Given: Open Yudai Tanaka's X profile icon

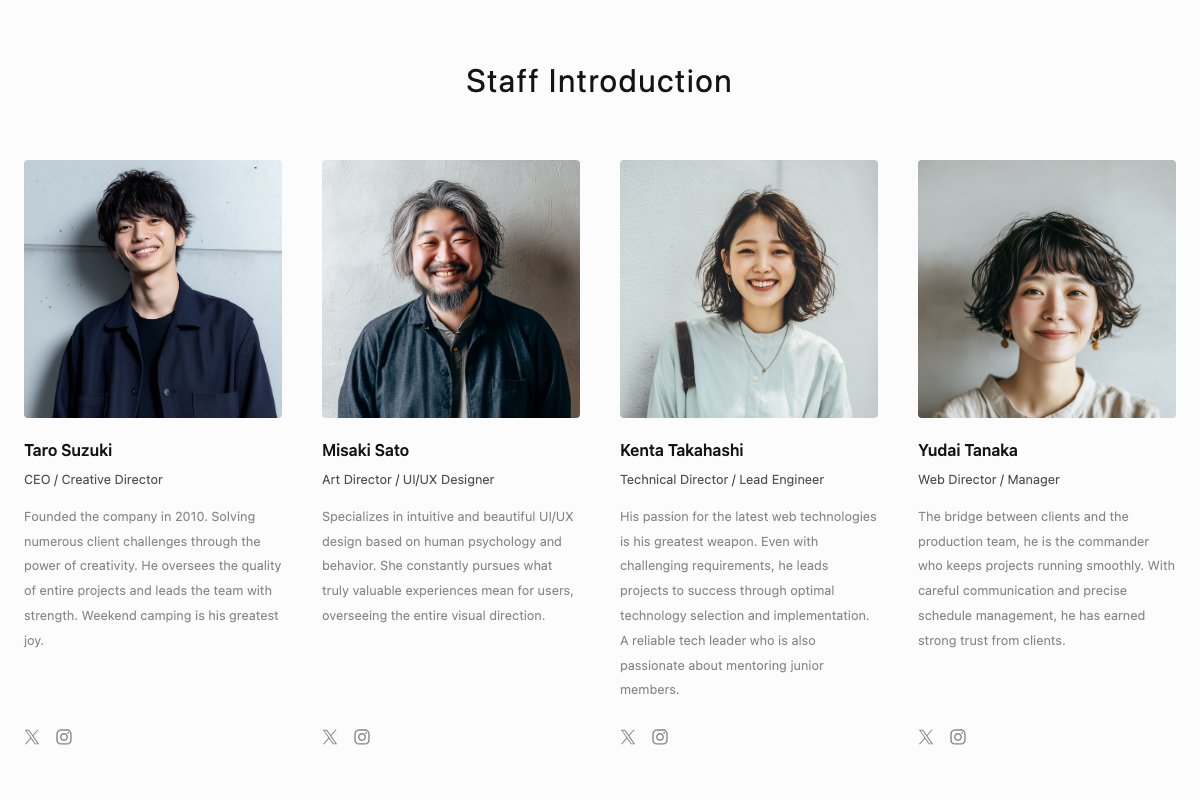Looking at the screenshot, I should [x=926, y=737].
